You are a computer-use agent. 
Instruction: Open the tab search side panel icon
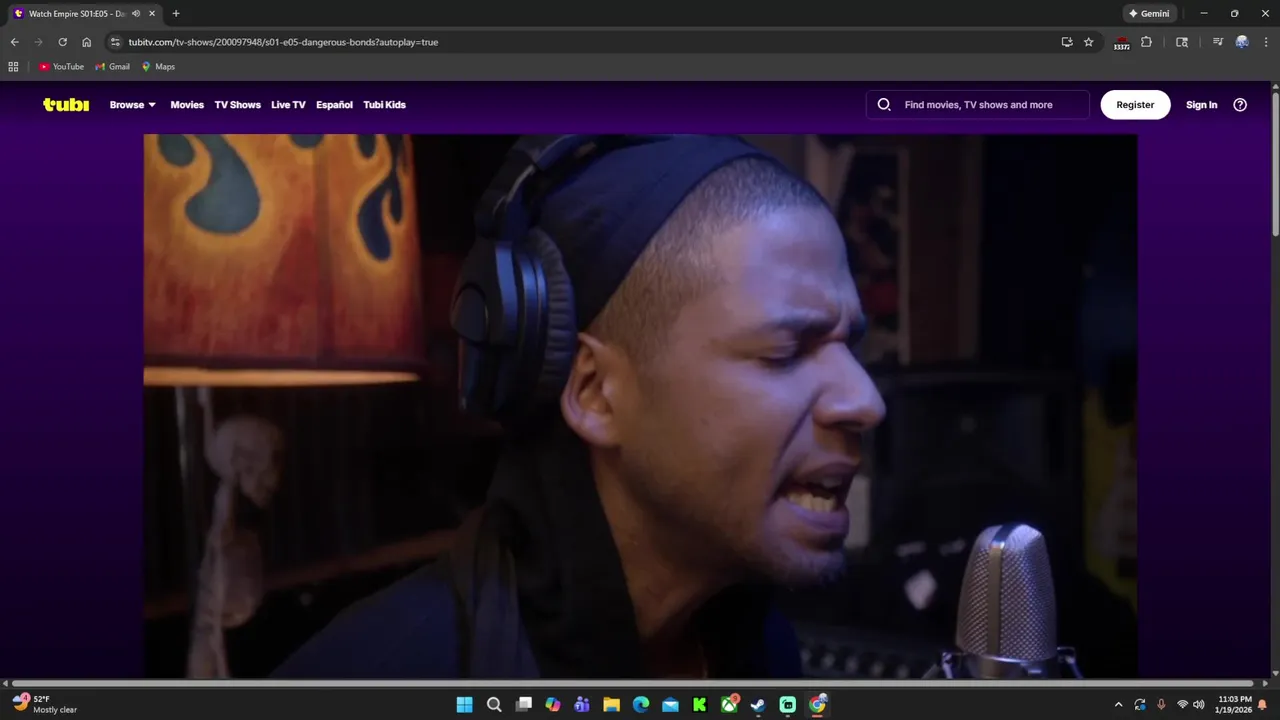click(1182, 42)
